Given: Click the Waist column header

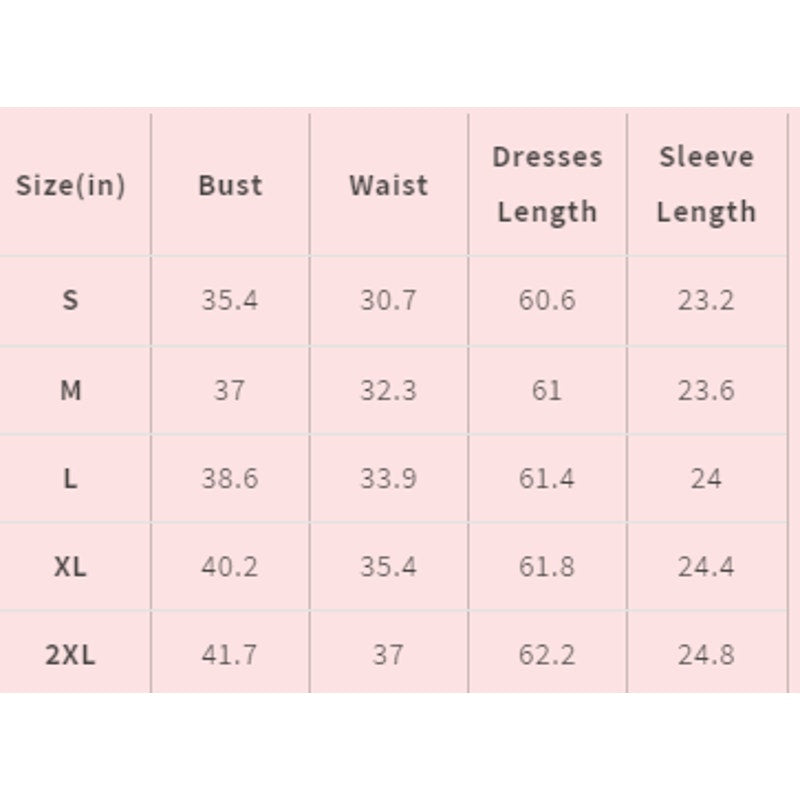Looking at the screenshot, I should click(x=388, y=185).
